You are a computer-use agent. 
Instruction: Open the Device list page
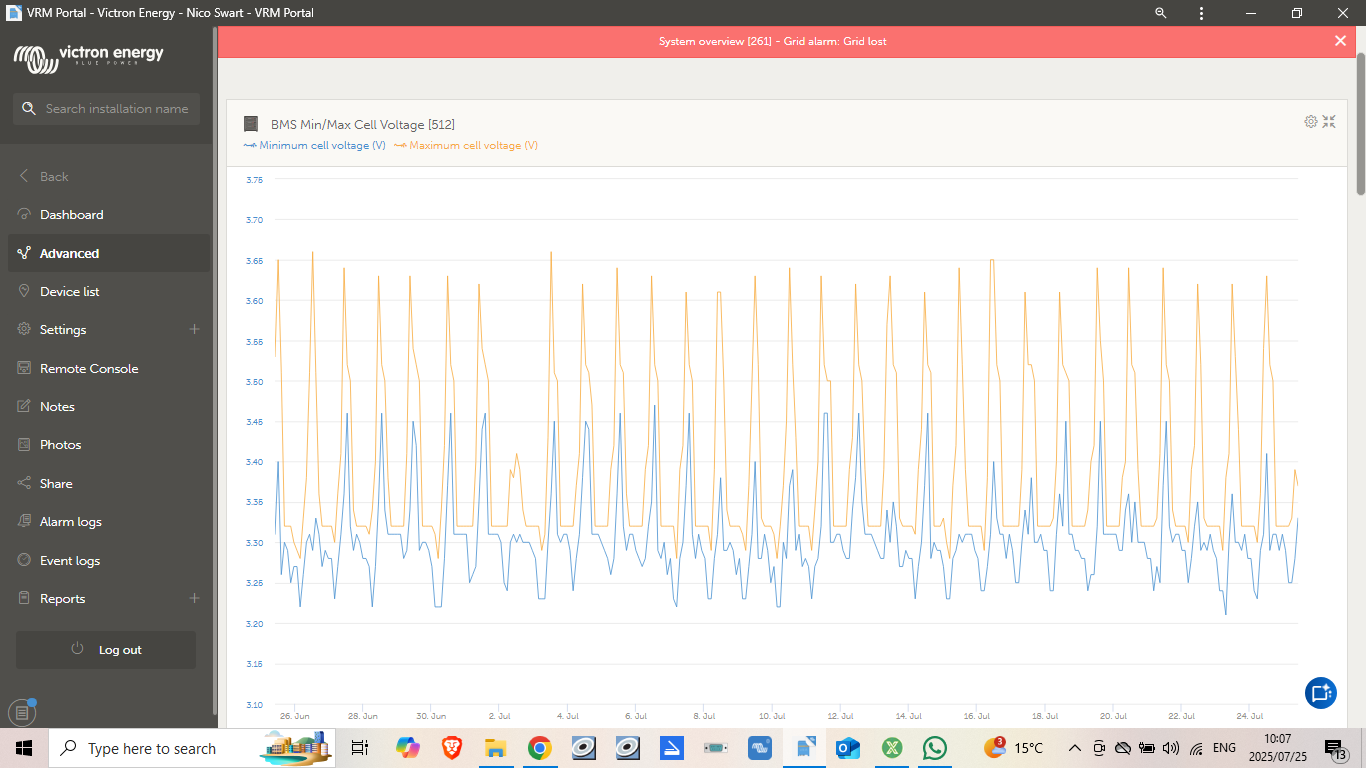[x=69, y=292]
